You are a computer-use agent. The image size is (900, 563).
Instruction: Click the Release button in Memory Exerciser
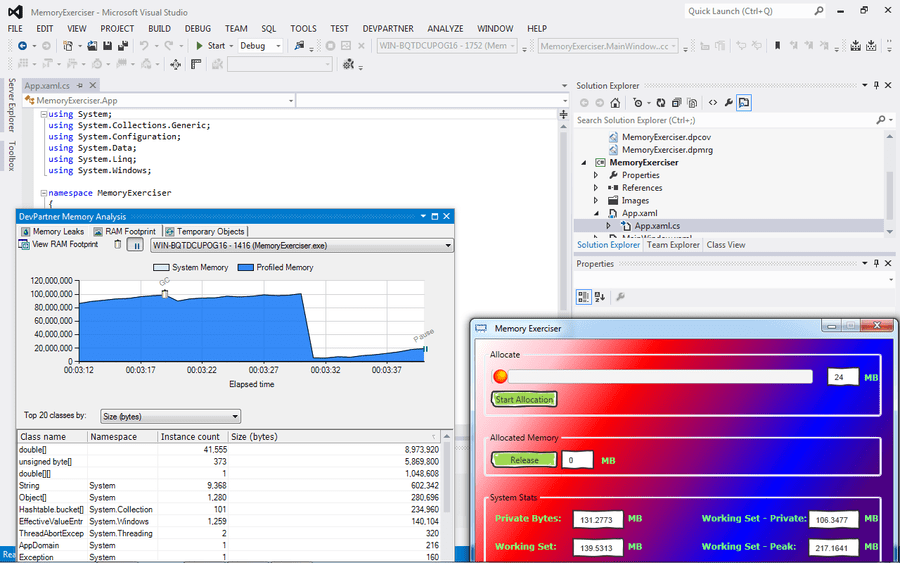click(x=524, y=460)
